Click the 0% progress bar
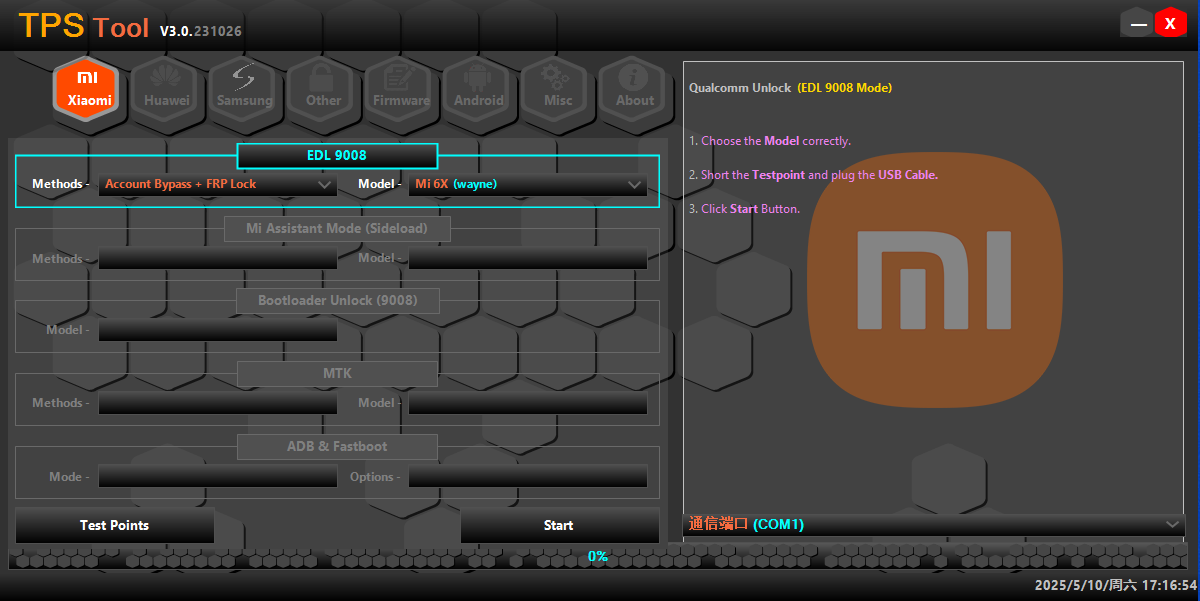The width and height of the screenshot is (1200, 601). click(x=598, y=557)
